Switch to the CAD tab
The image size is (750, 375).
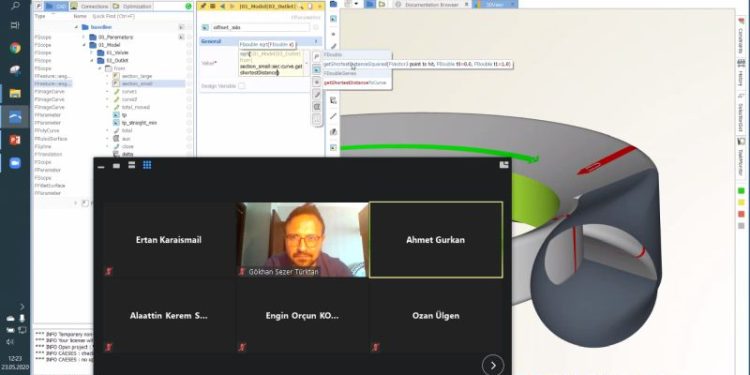click(x=56, y=6)
